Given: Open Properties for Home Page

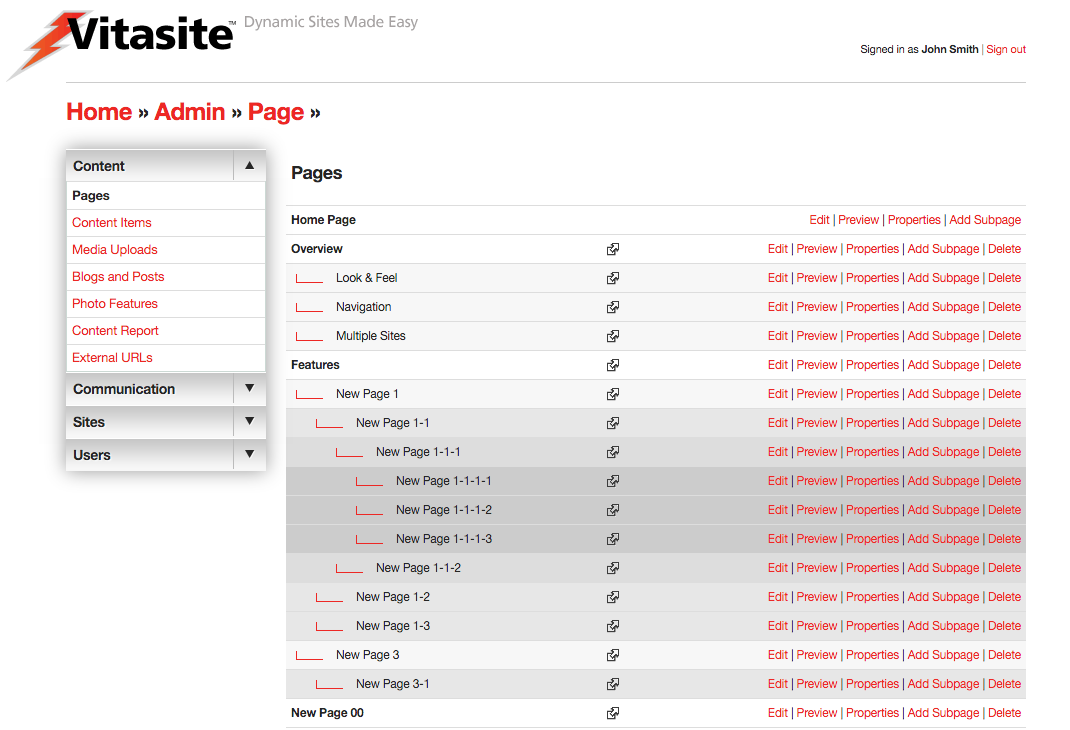Looking at the screenshot, I should (914, 220).
